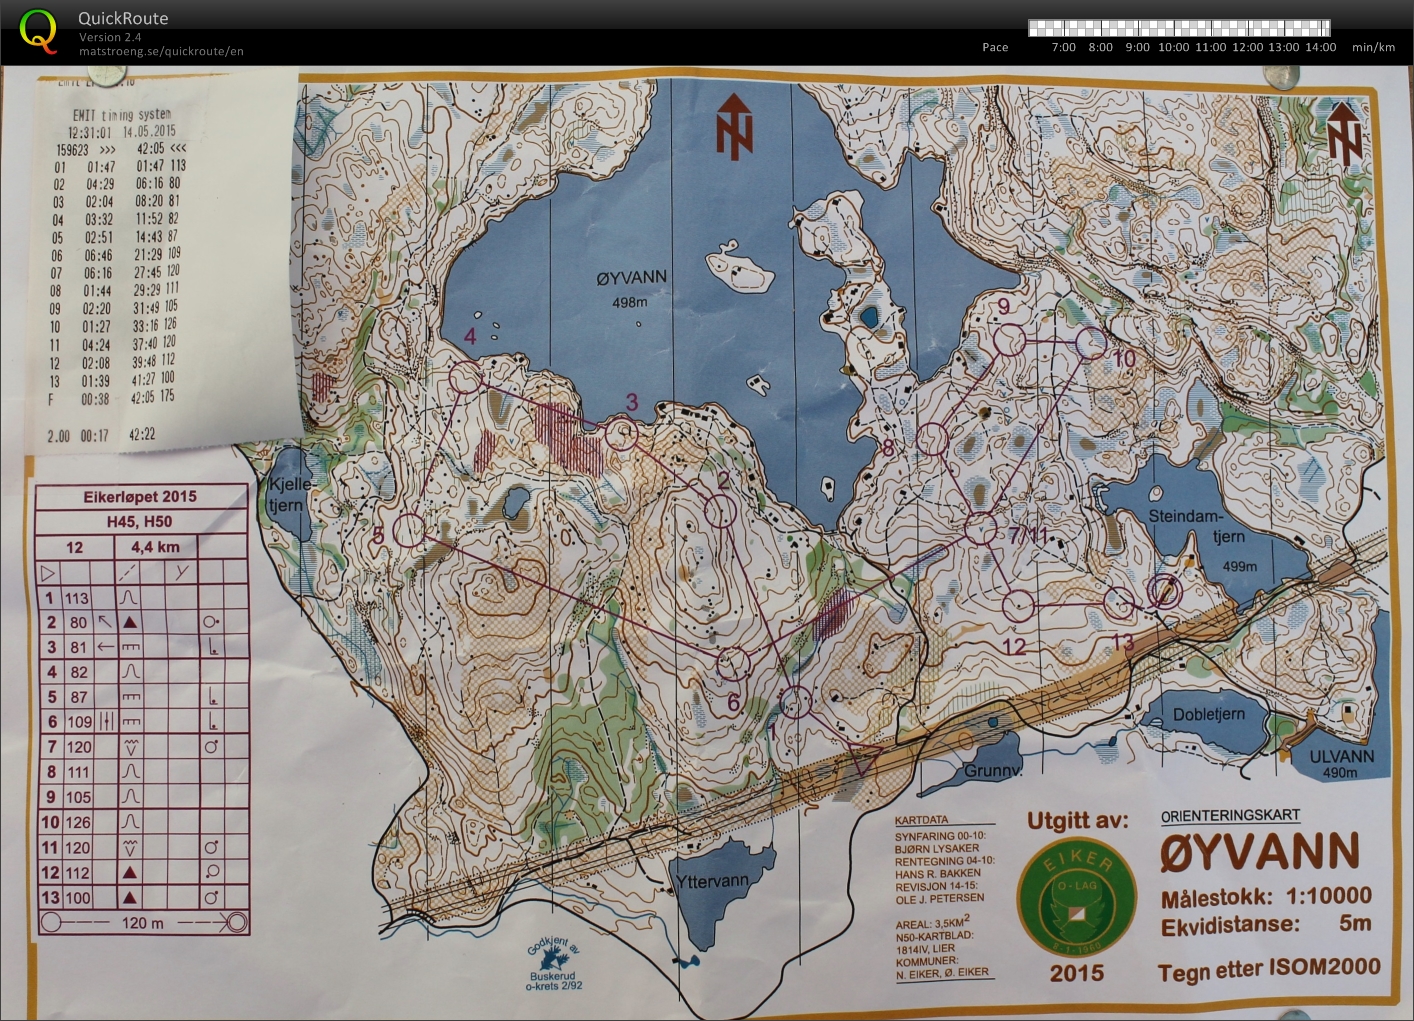Click receipt split row 06 with 06:46
This screenshot has width=1414, height=1021.
(117, 255)
